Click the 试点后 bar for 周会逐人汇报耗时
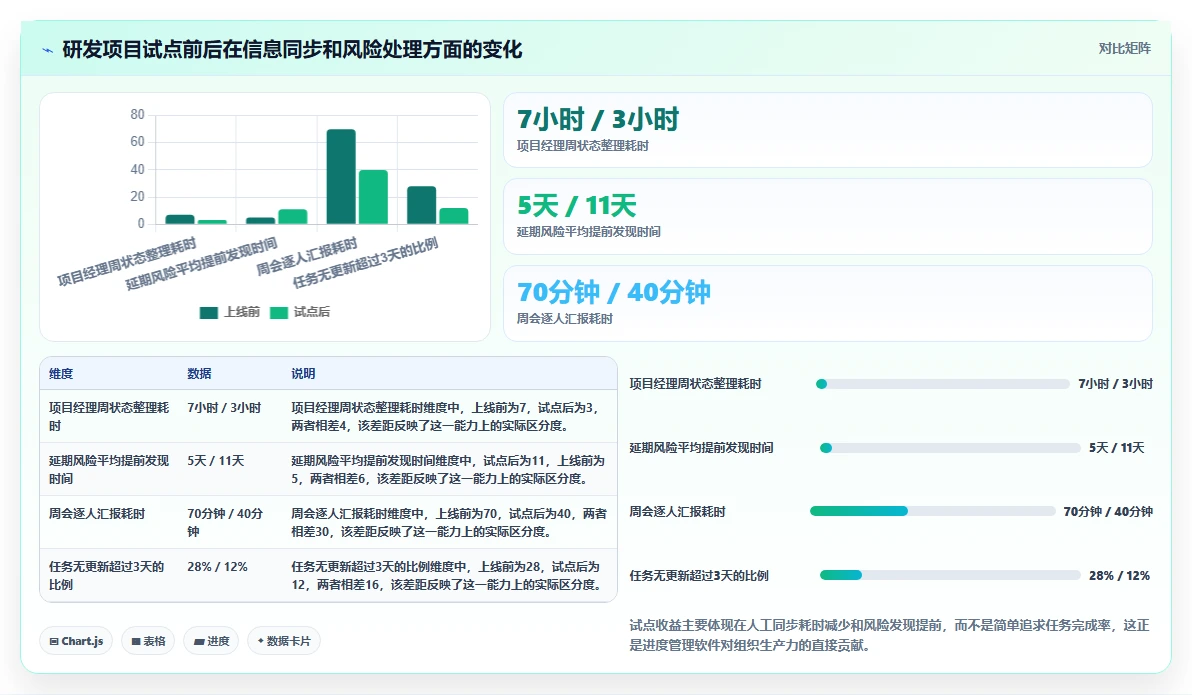Screen dimensions: 1192x695 click(373, 197)
